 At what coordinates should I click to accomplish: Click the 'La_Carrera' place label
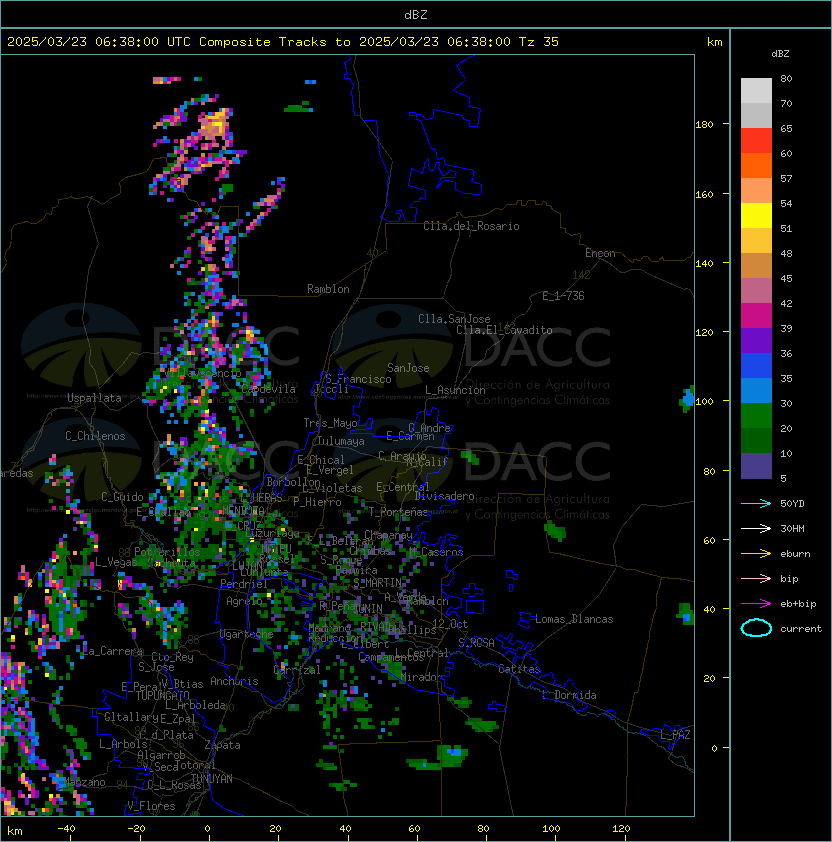pyautogui.click(x=113, y=651)
